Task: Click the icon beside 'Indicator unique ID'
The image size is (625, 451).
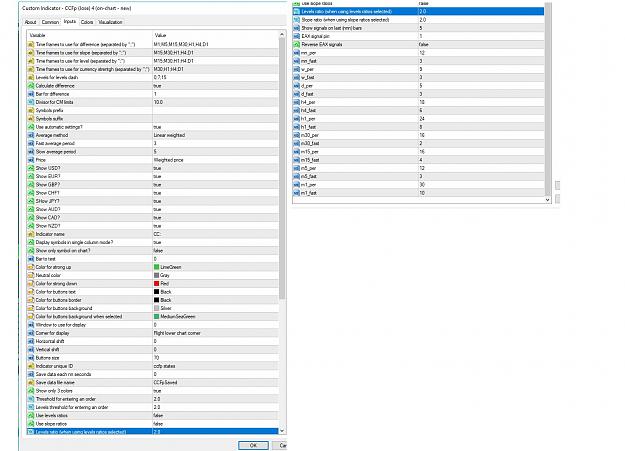Action: [x=31, y=366]
